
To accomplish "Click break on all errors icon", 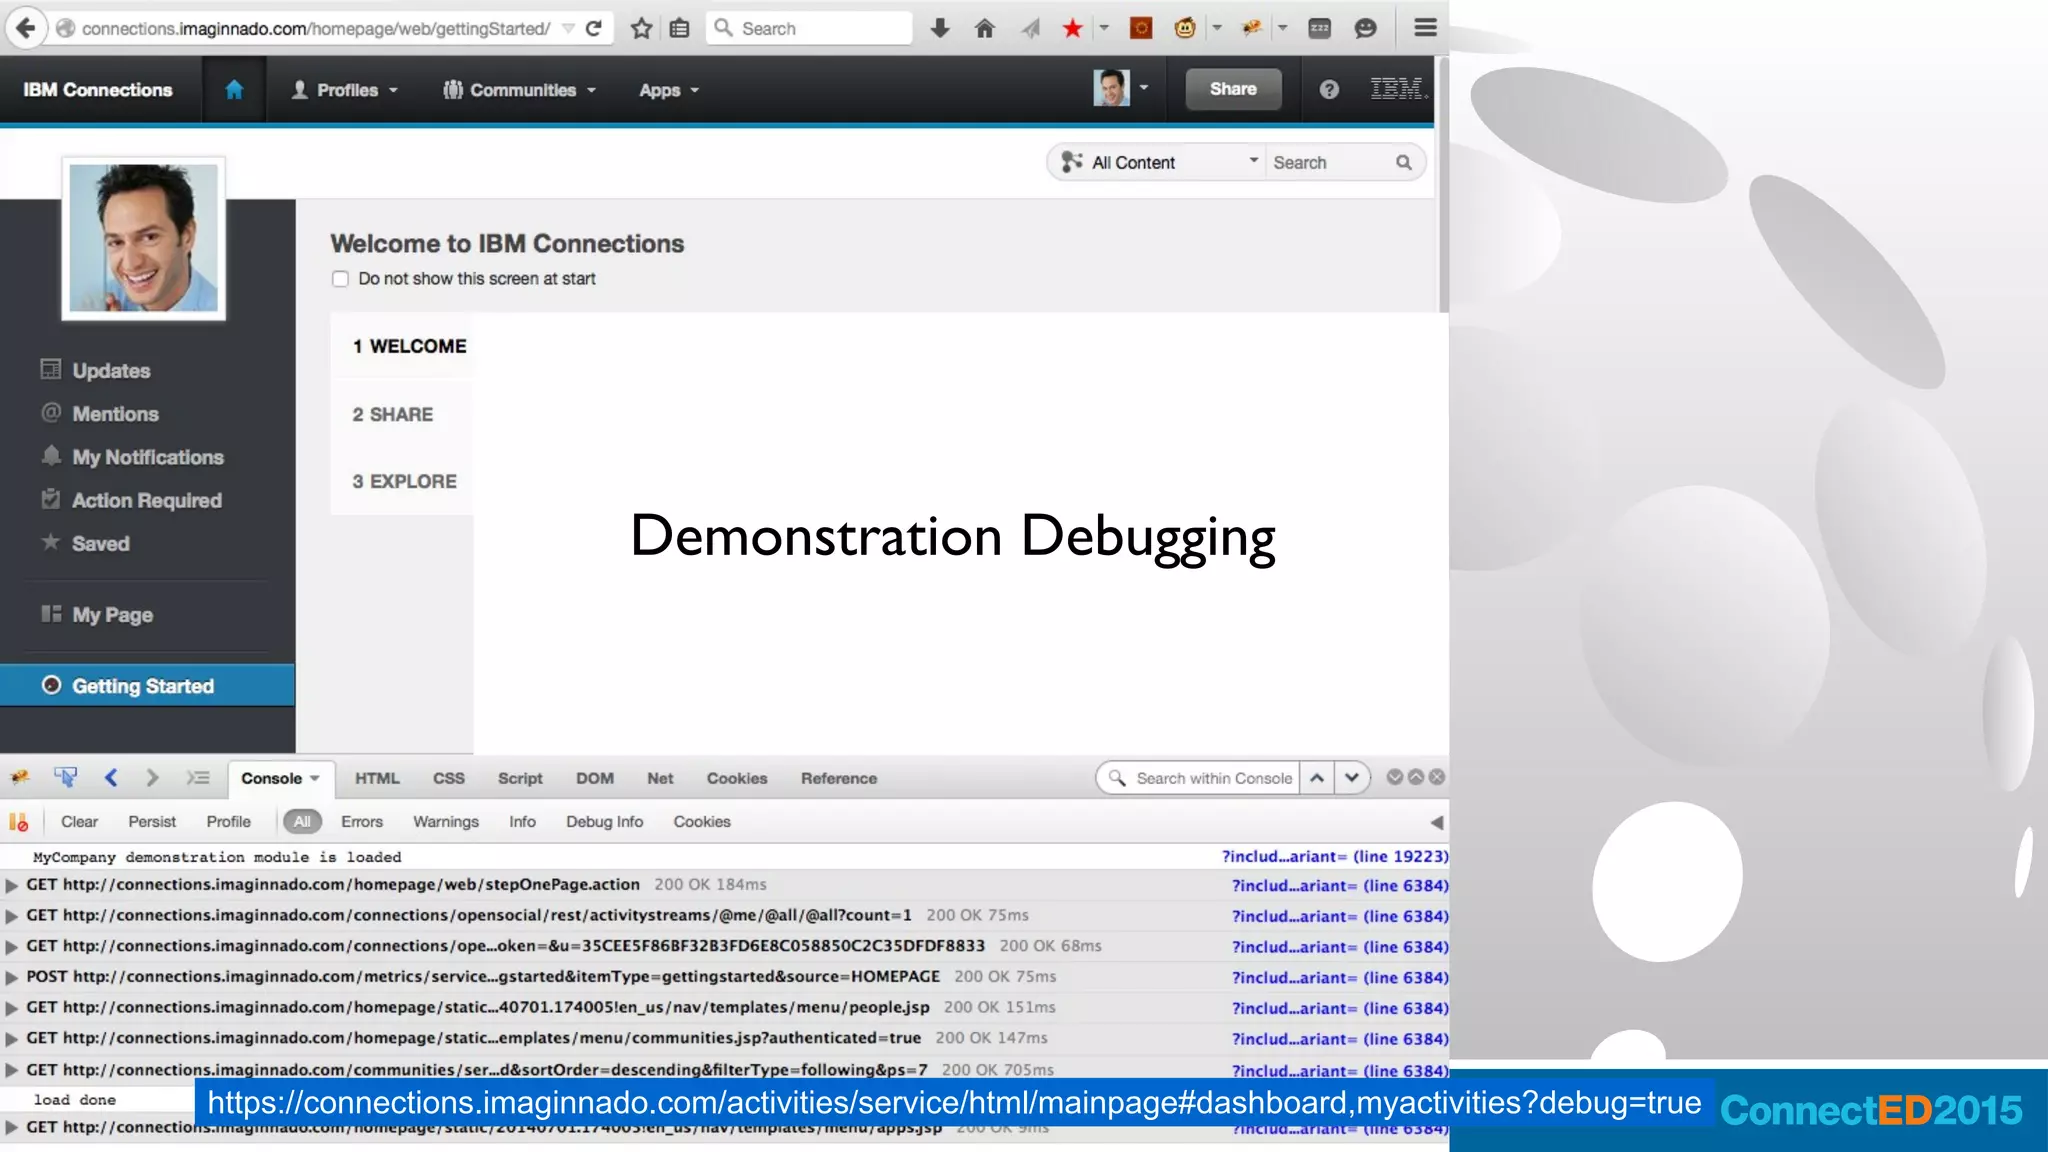I will click(x=19, y=822).
